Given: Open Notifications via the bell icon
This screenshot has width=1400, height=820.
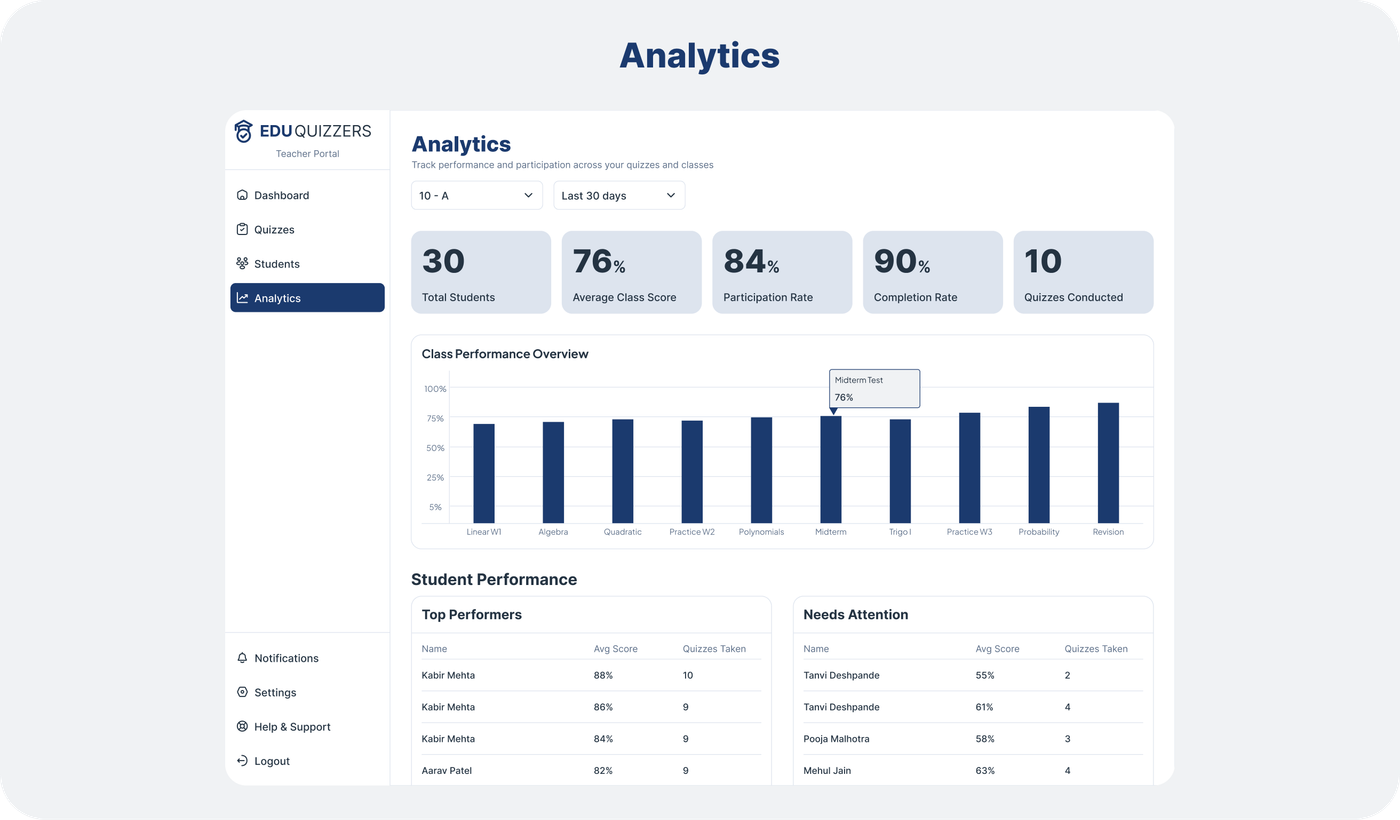Looking at the screenshot, I should coord(241,658).
